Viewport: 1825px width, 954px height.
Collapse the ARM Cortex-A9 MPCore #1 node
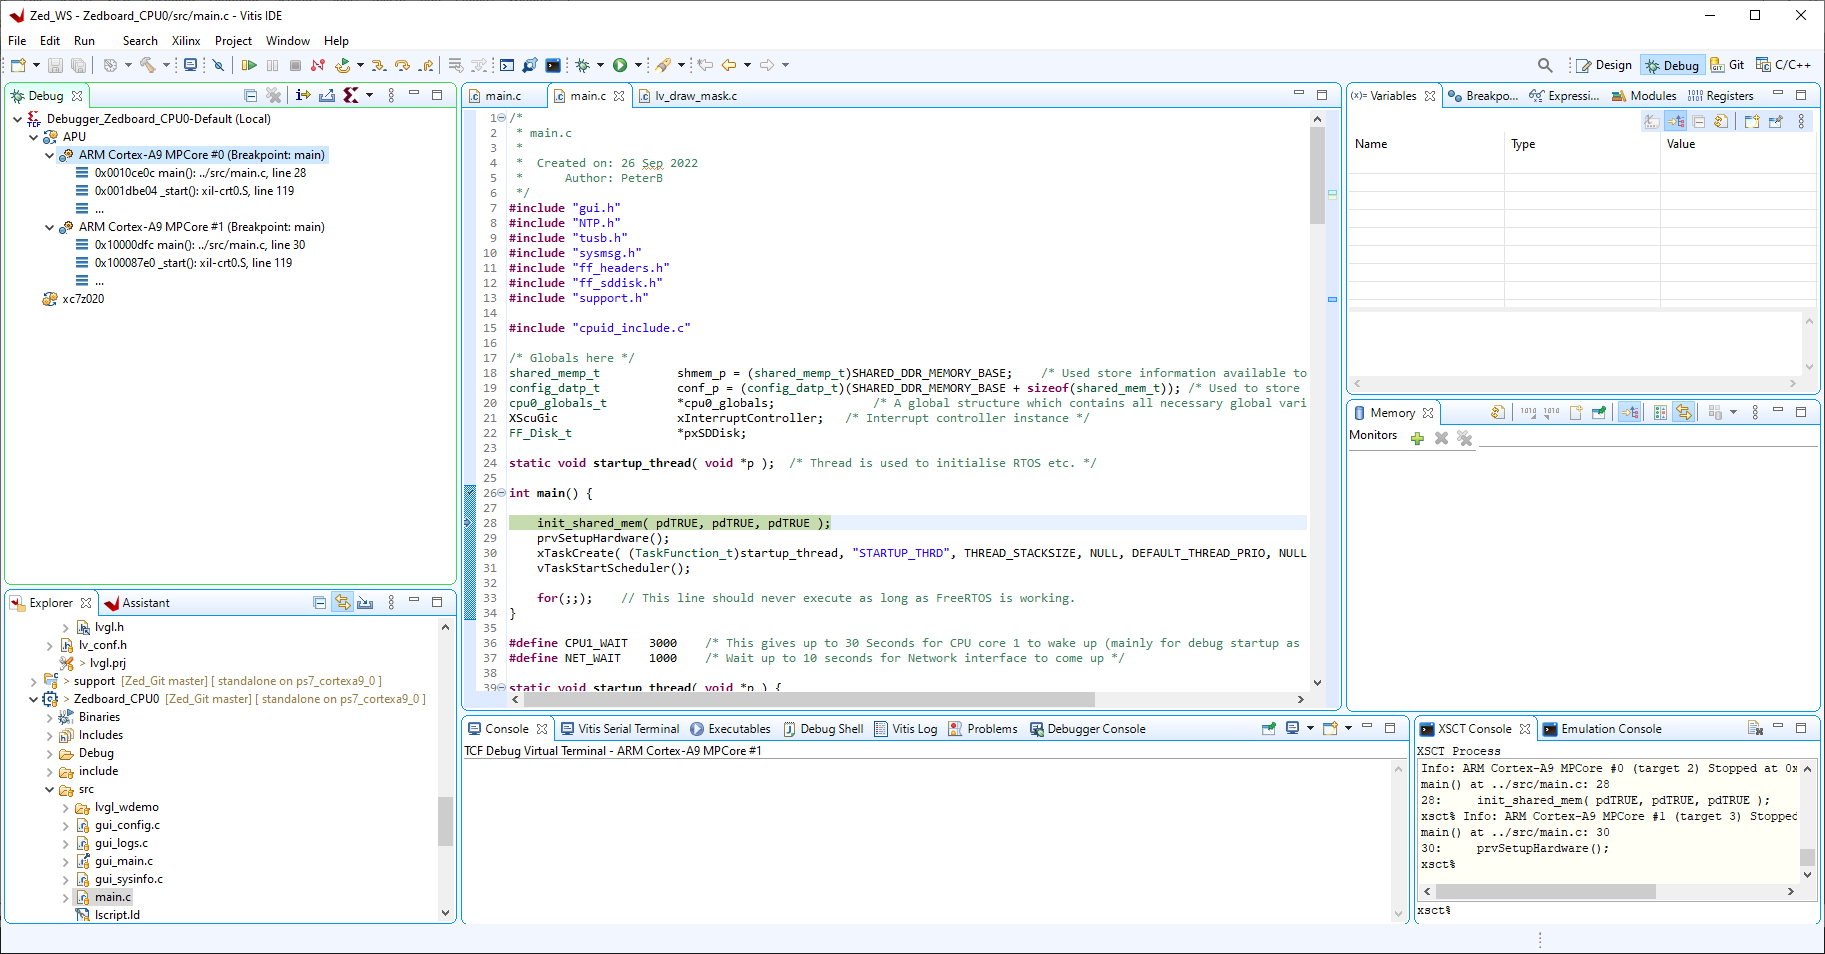pos(49,227)
